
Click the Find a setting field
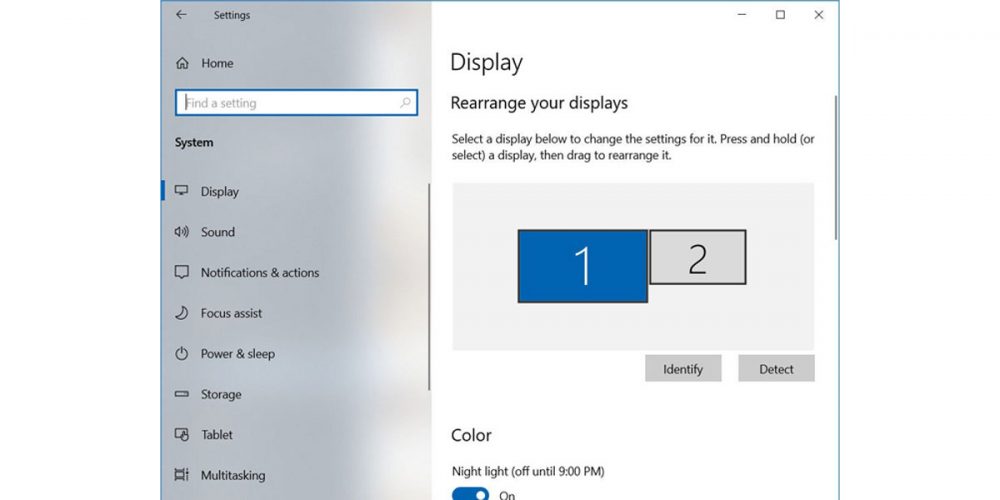(290, 103)
